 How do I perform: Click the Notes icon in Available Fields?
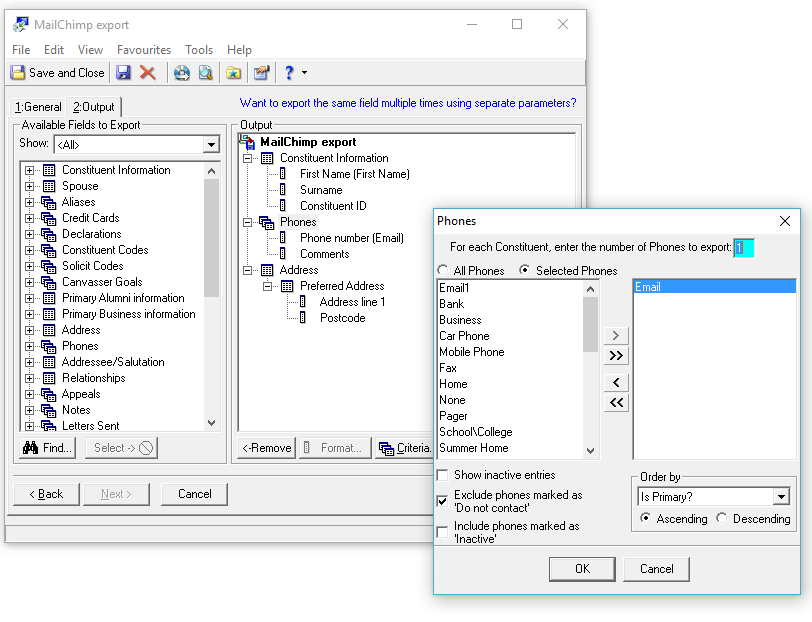(x=49, y=411)
